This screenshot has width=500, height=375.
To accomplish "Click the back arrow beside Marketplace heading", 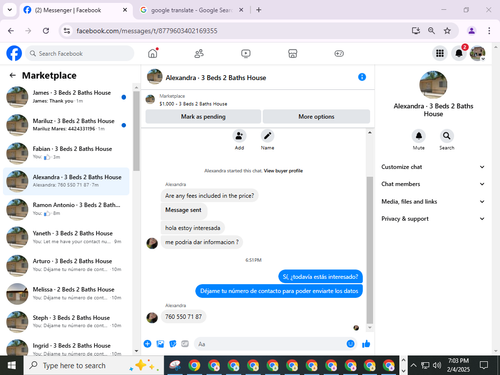I will (13, 75).
